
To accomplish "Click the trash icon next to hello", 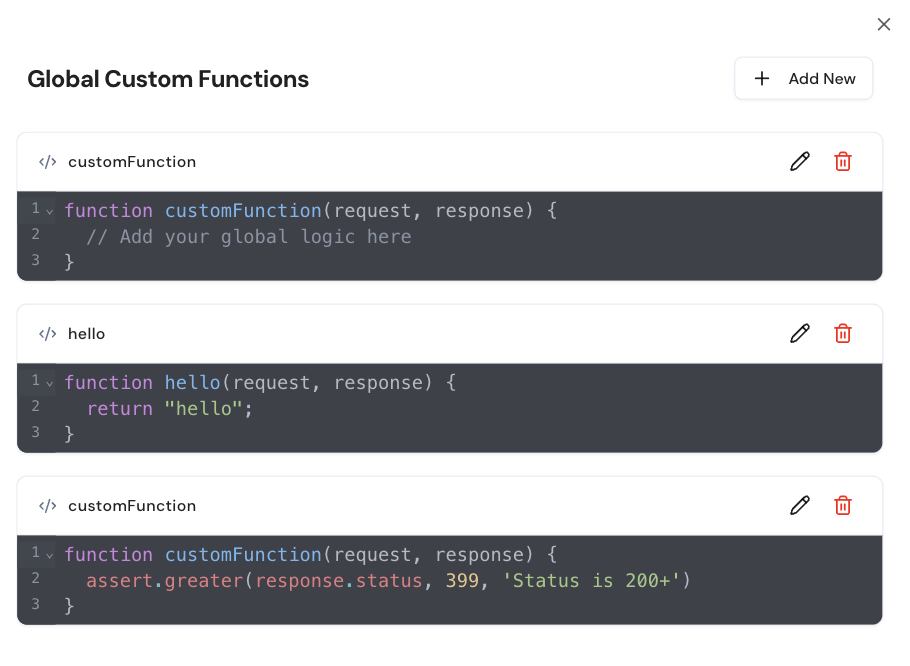I will click(x=843, y=333).
